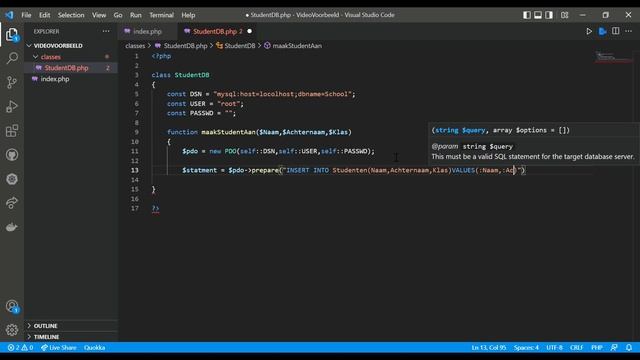Expand the TIMELINE section
The image size is (640, 360).
(47, 337)
